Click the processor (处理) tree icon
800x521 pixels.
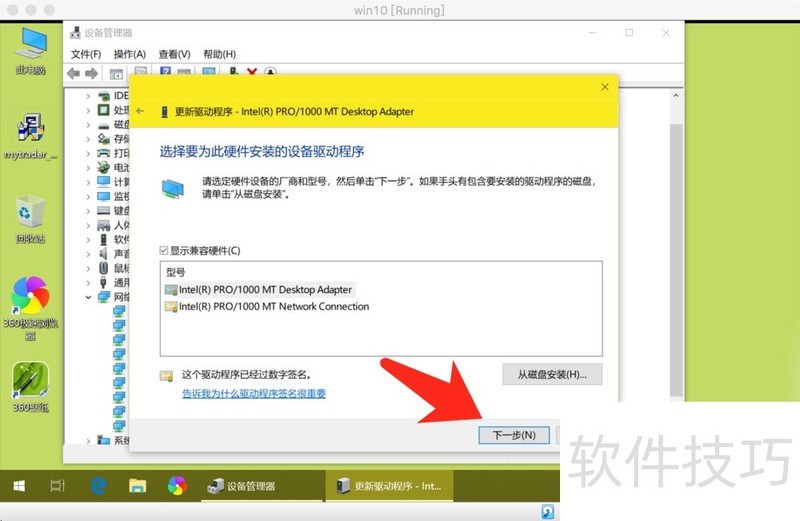coord(104,110)
